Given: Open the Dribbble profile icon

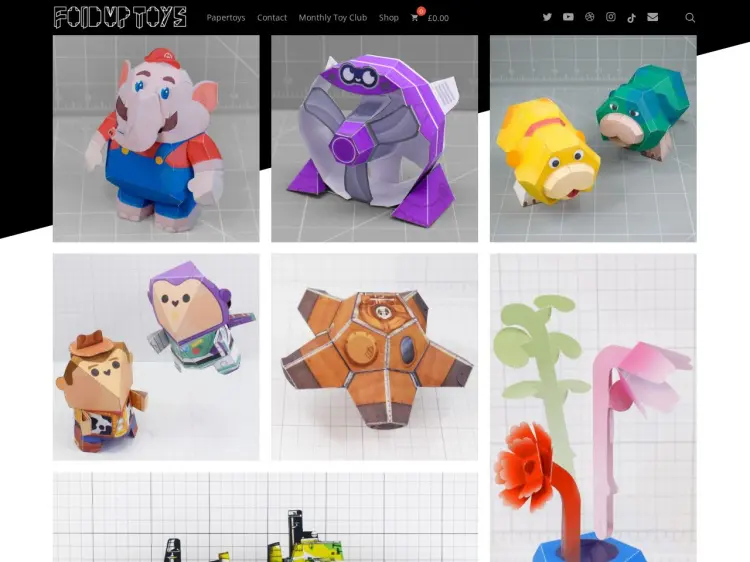Looking at the screenshot, I should 589,17.
